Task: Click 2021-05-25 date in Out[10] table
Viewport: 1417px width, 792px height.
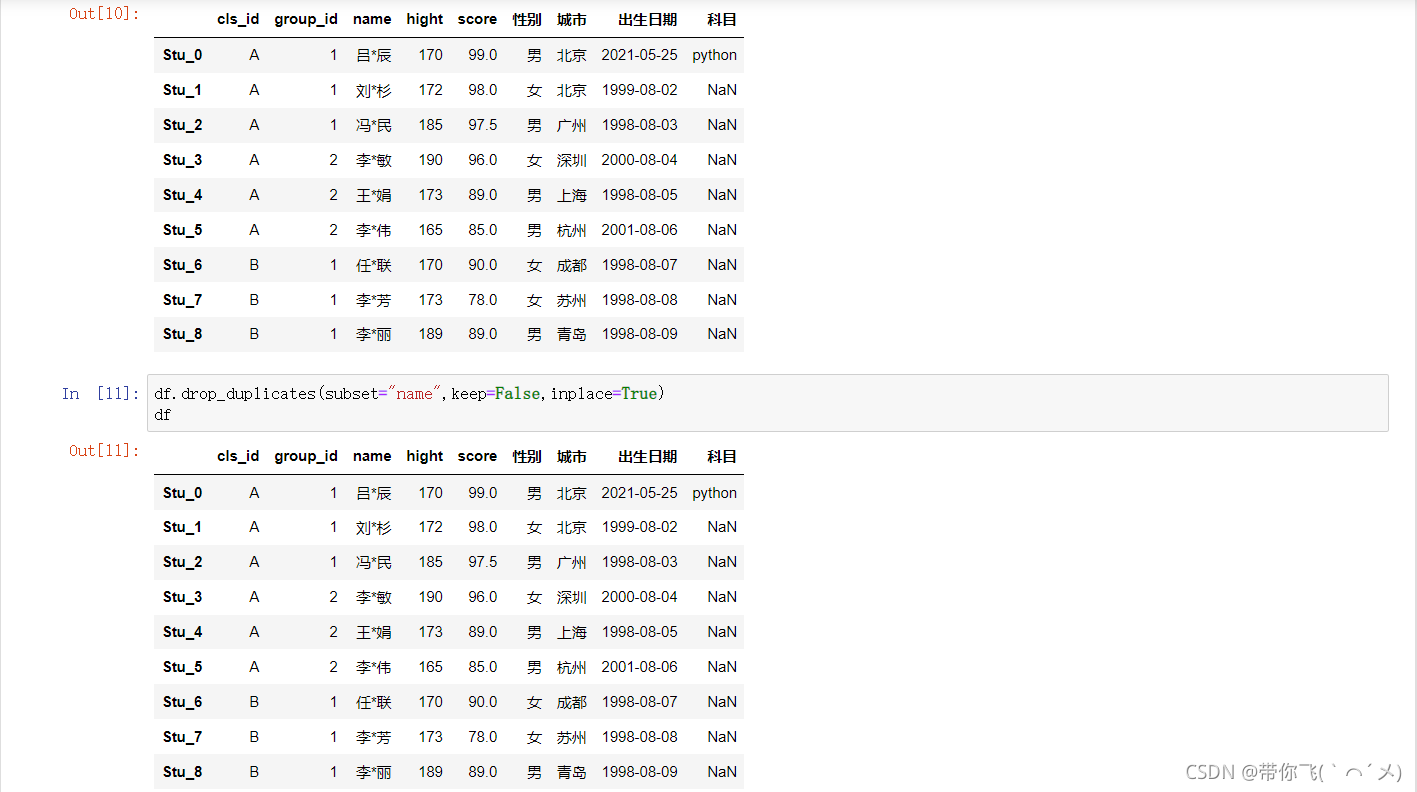Action: coord(640,55)
